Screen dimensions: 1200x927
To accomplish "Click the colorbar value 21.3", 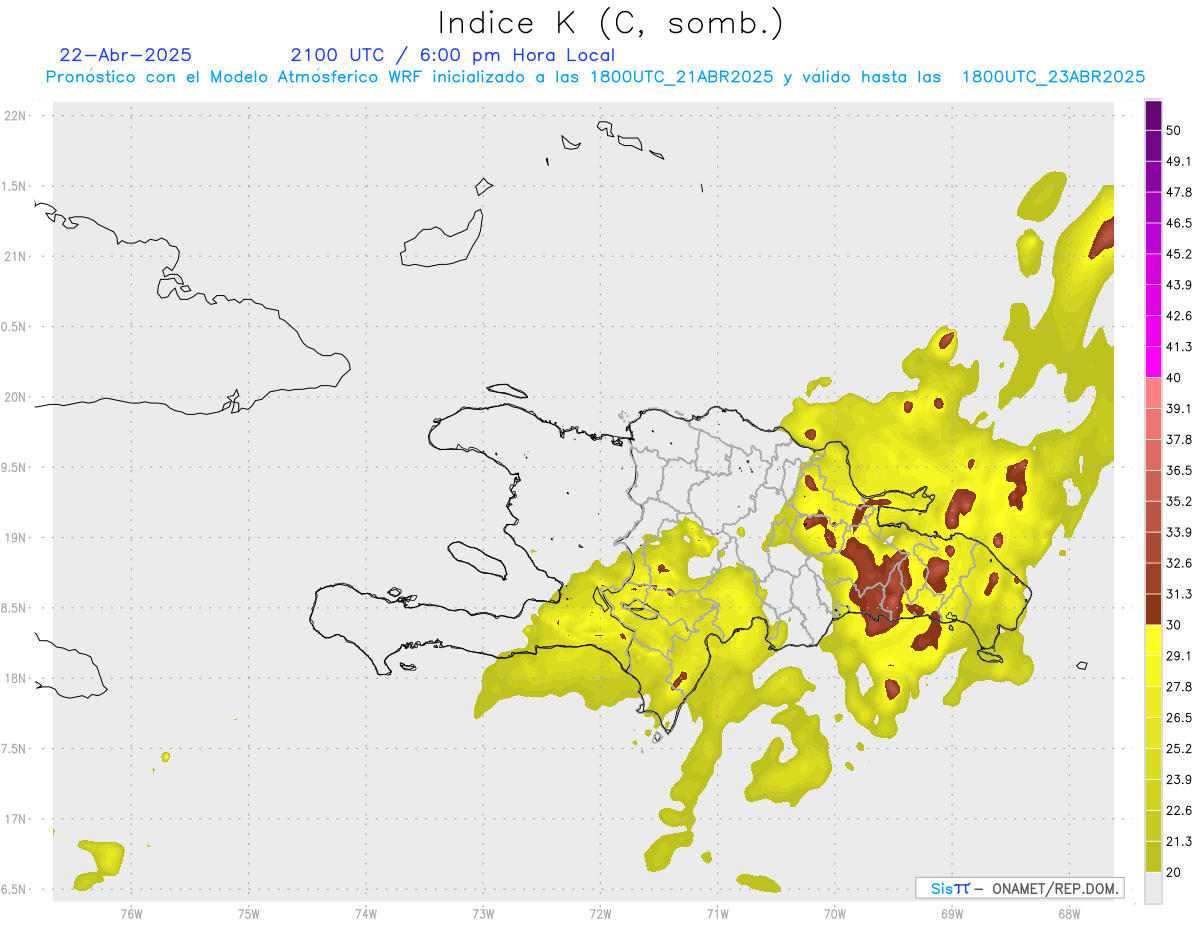I will point(1179,841).
